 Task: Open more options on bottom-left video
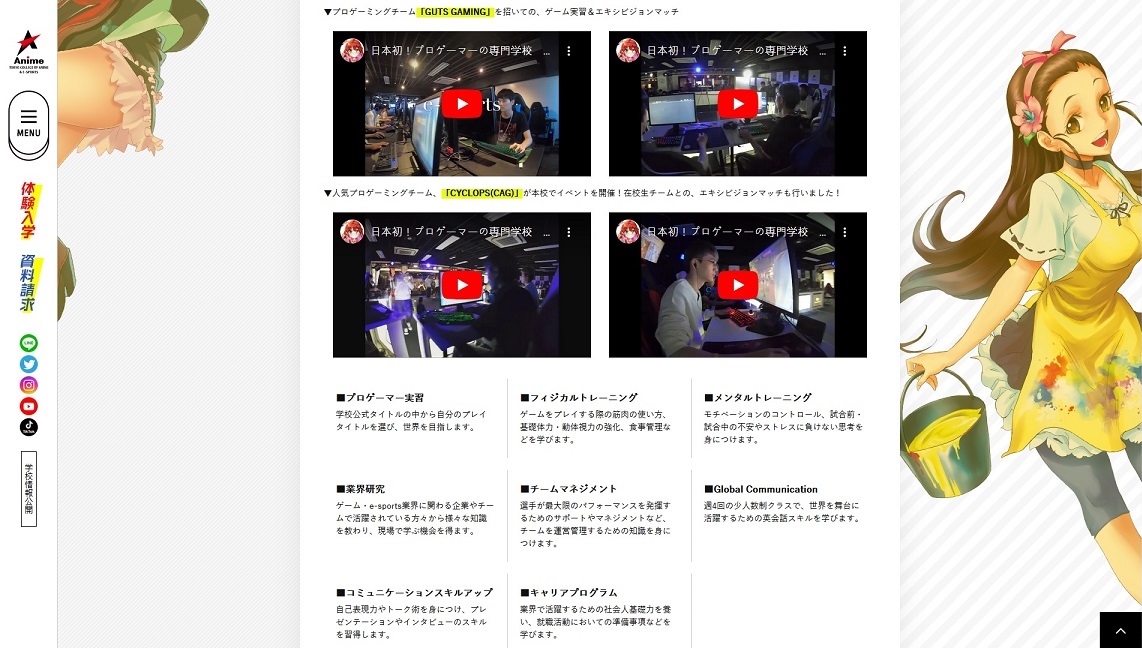point(569,232)
